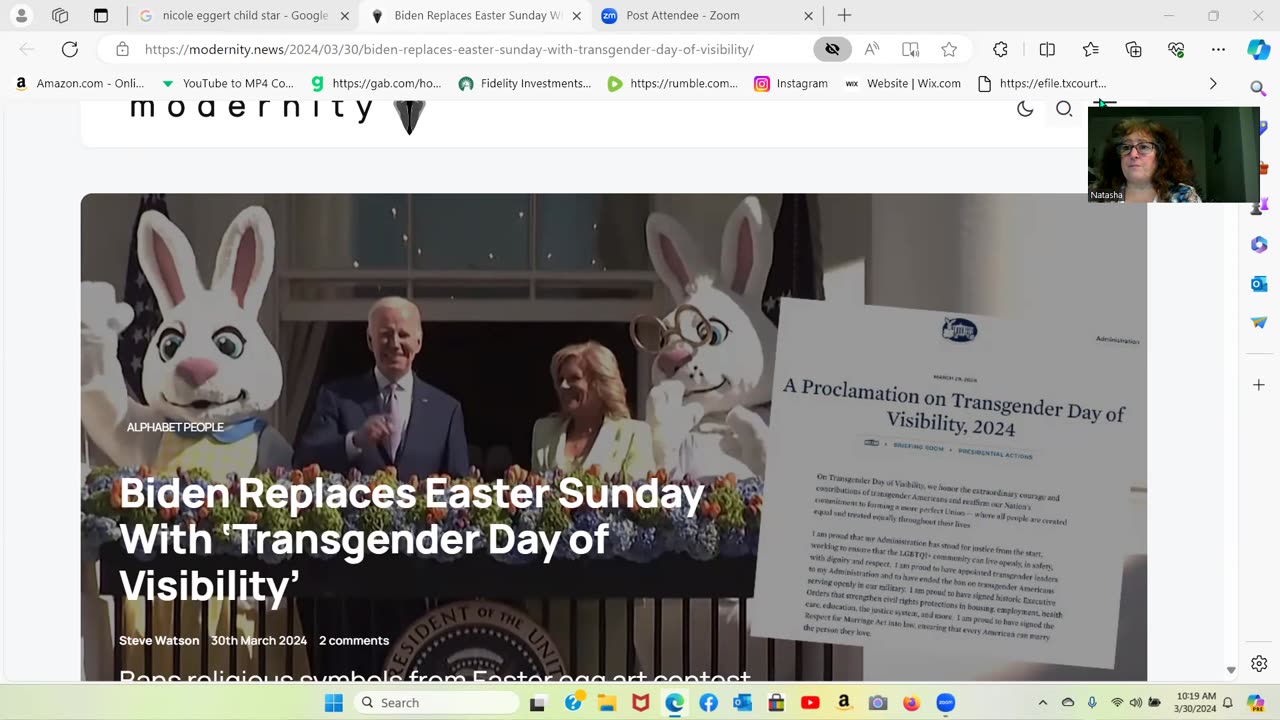Open McAfee from the taskbar

pyautogui.click(x=641, y=703)
